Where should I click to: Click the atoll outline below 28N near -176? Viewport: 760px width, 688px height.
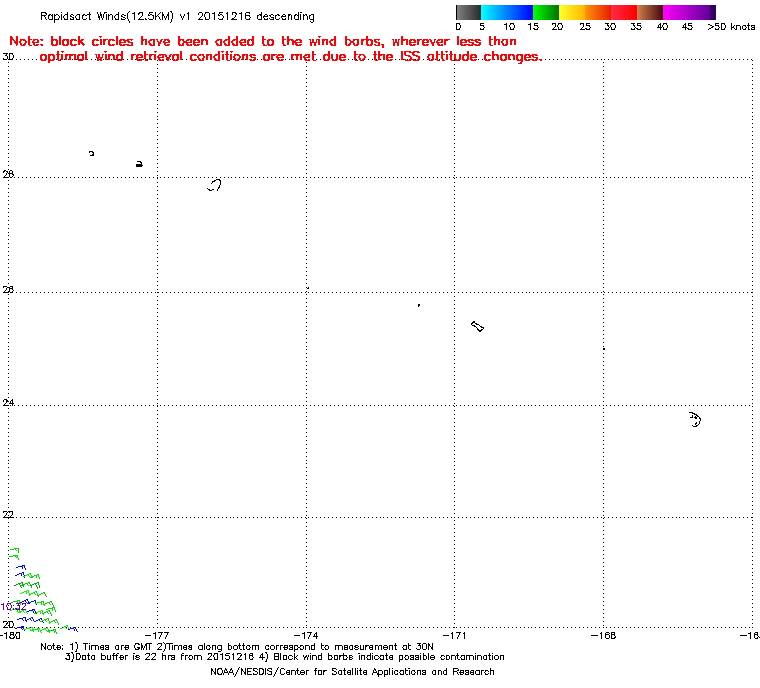214,185
